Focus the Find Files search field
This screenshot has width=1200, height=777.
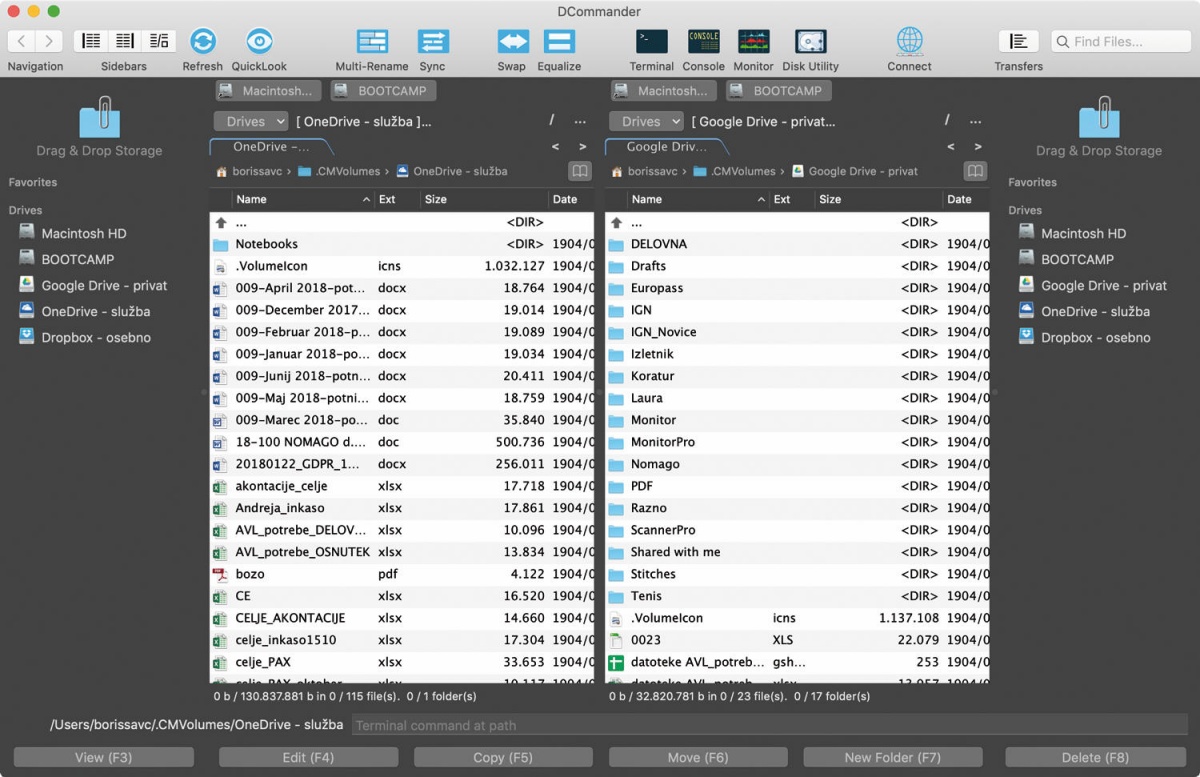pyautogui.click(x=1120, y=41)
